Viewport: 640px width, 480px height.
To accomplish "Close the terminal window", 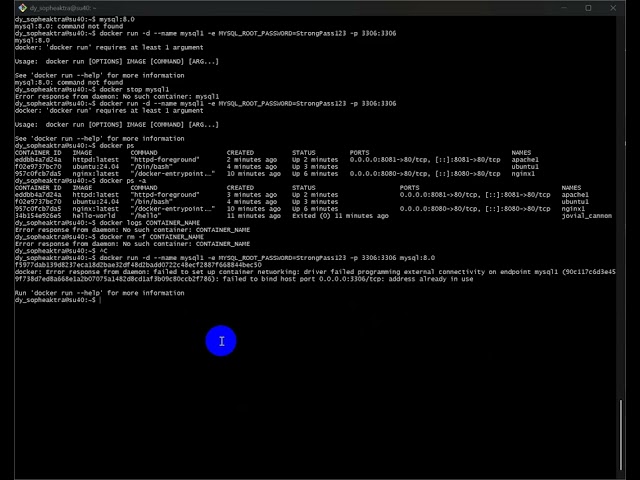I will pyautogui.click(x=613, y=8).
